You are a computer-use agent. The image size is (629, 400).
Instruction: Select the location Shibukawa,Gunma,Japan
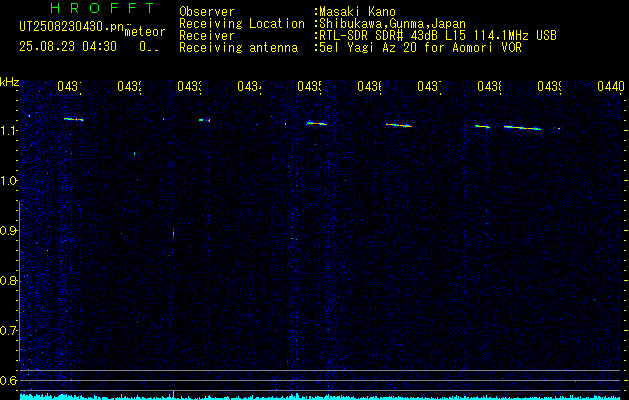click(x=392, y=24)
